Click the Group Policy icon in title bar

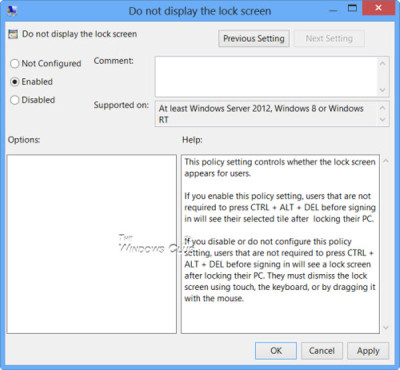pyautogui.click(x=12, y=11)
